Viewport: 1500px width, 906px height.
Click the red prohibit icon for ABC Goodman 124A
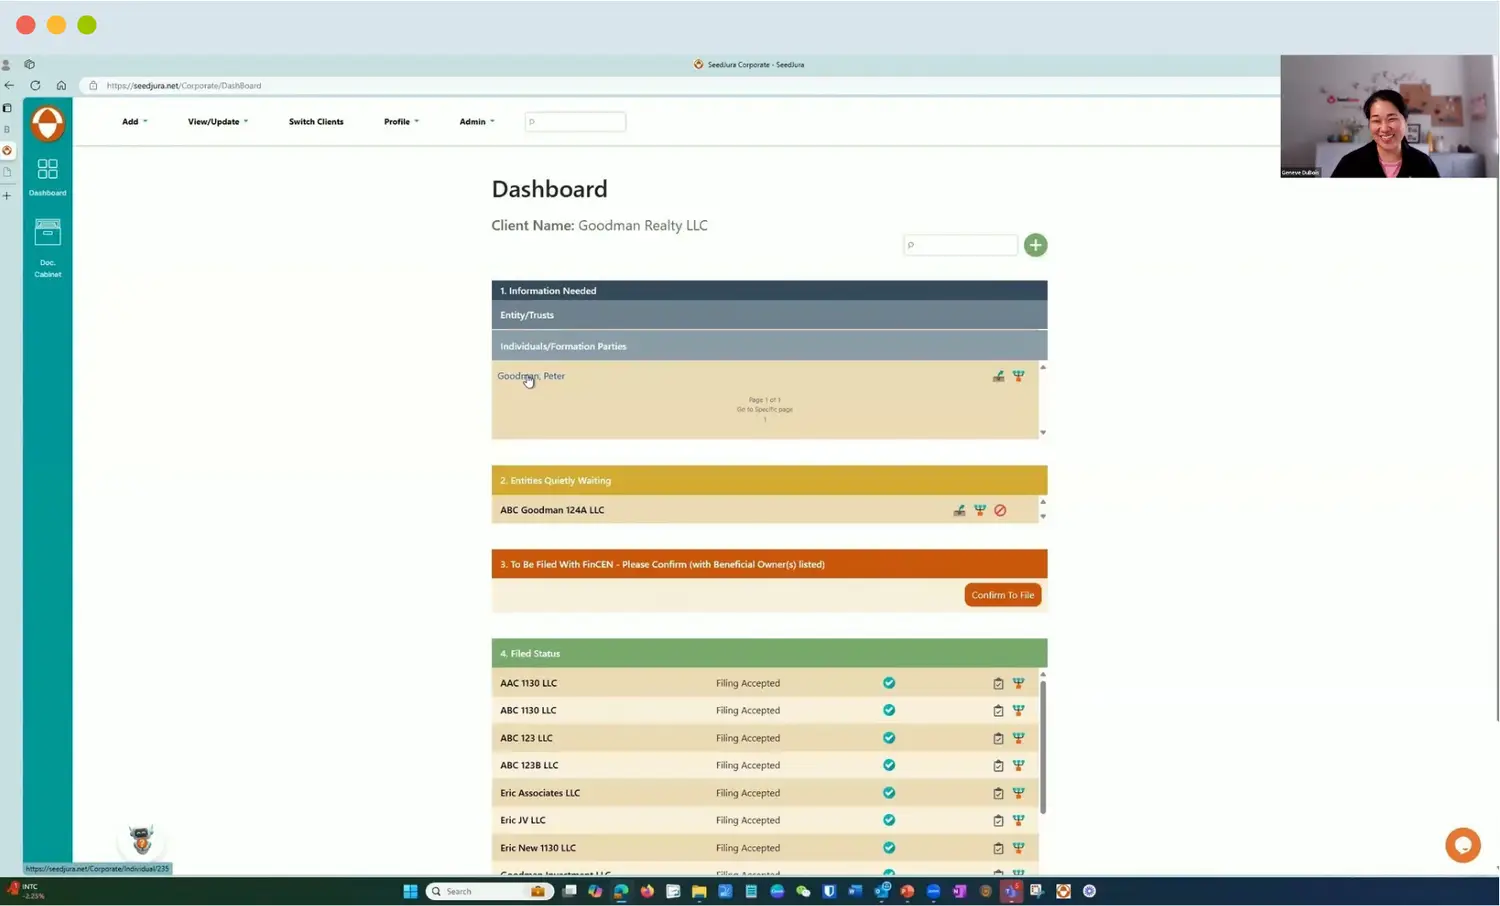point(1000,510)
